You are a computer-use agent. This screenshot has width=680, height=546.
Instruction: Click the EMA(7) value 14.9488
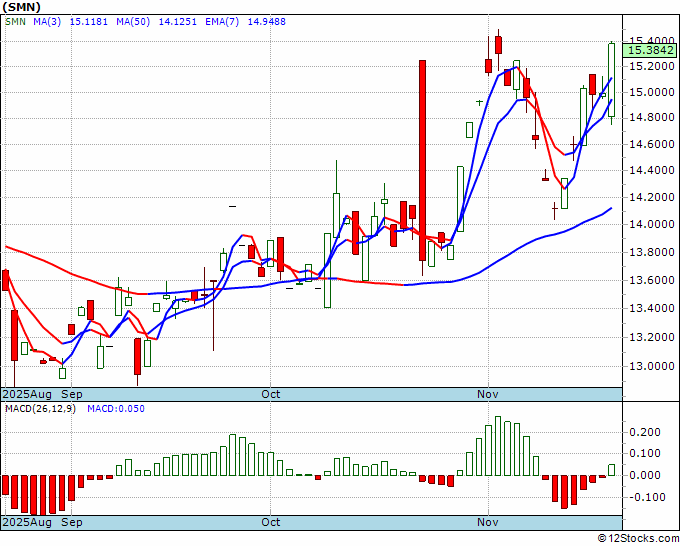266,21
